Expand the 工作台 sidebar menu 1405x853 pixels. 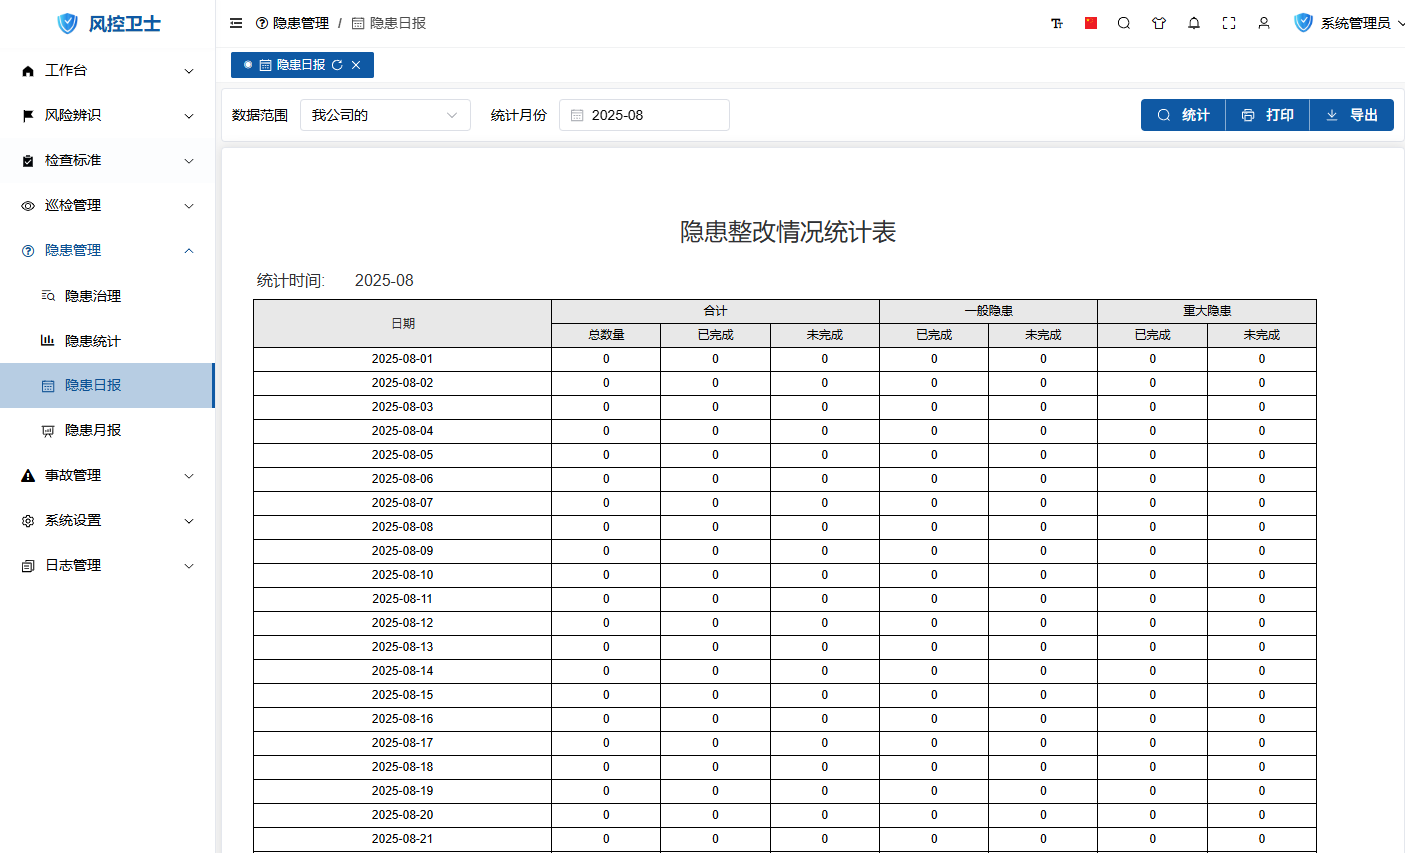click(x=107, y=70)
